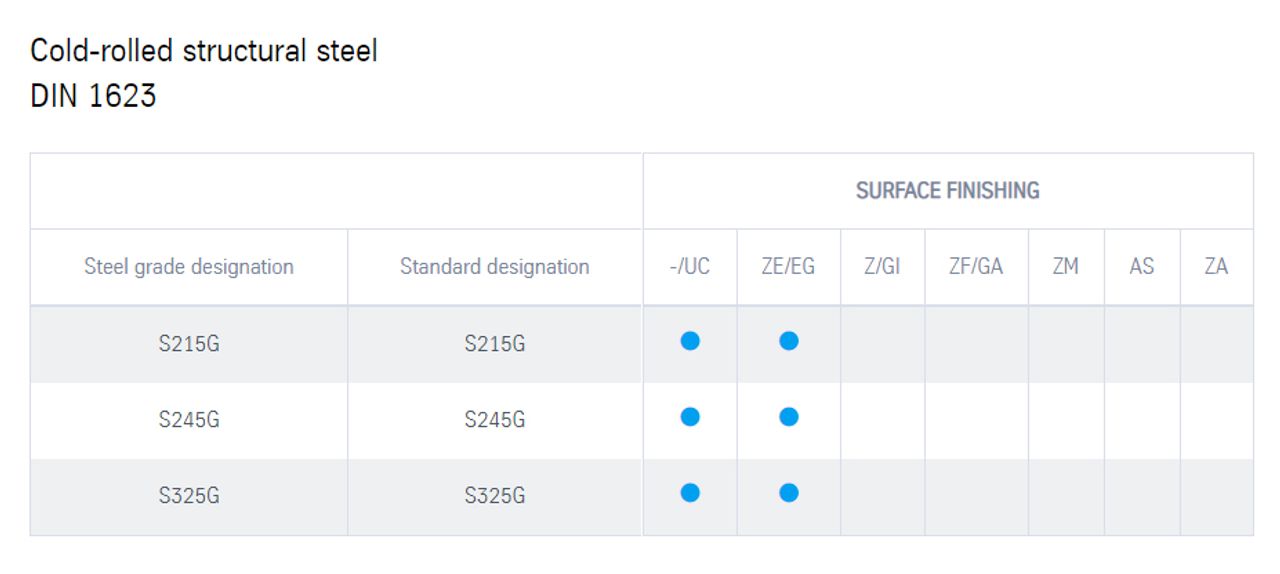Select the ZE/EG column header
This screenshot has height=574, width=1280.
(x=789, y=267)
